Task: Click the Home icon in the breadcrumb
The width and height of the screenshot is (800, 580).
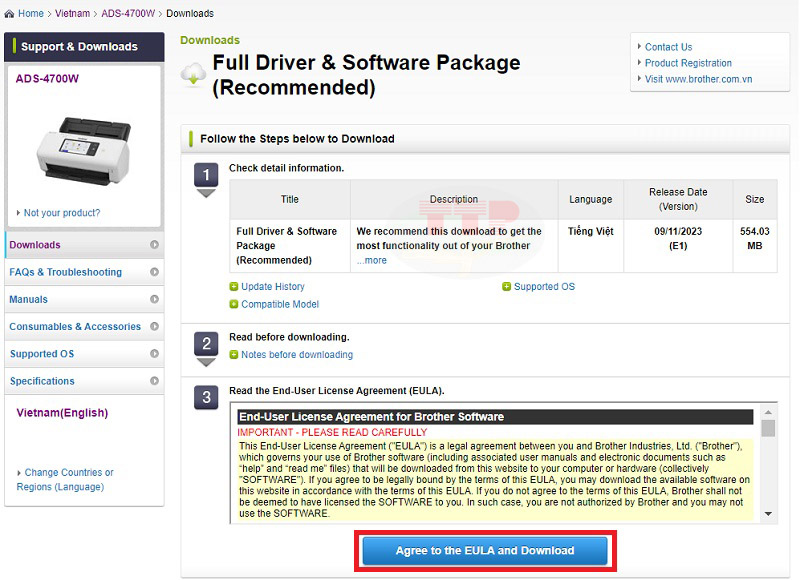Action: pyautogui.click(x=10, y=13)
